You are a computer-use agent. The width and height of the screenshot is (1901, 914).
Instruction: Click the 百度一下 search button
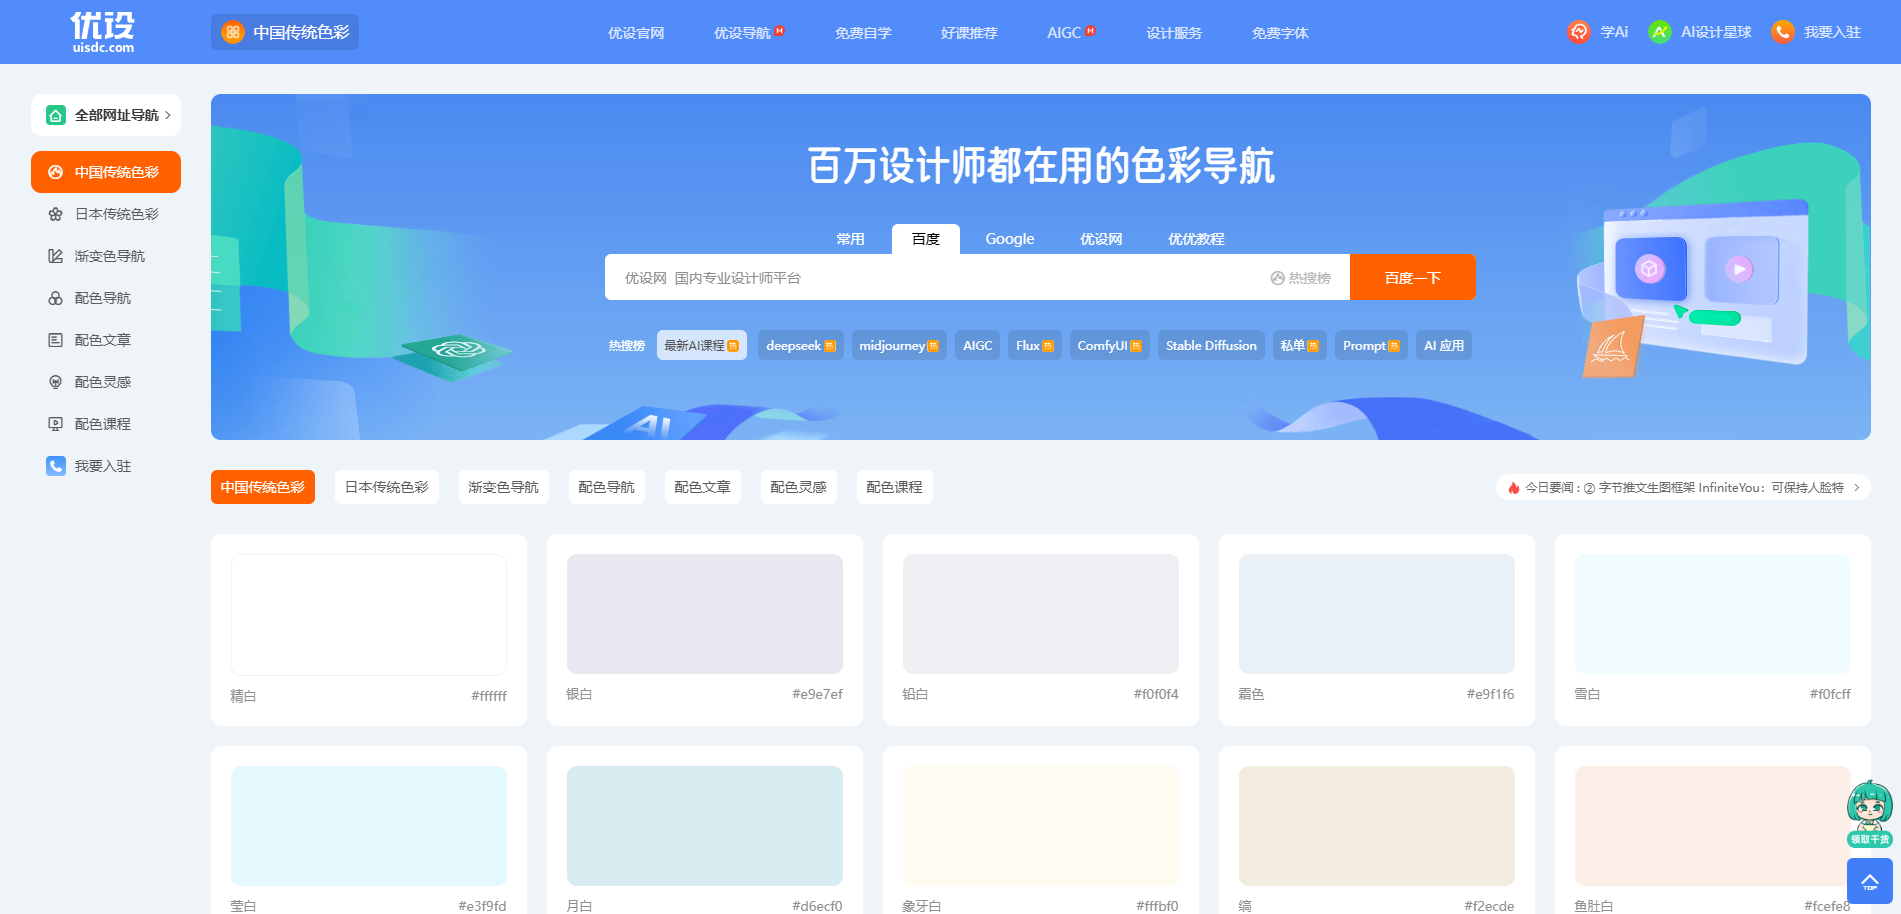click(1413, 277)
